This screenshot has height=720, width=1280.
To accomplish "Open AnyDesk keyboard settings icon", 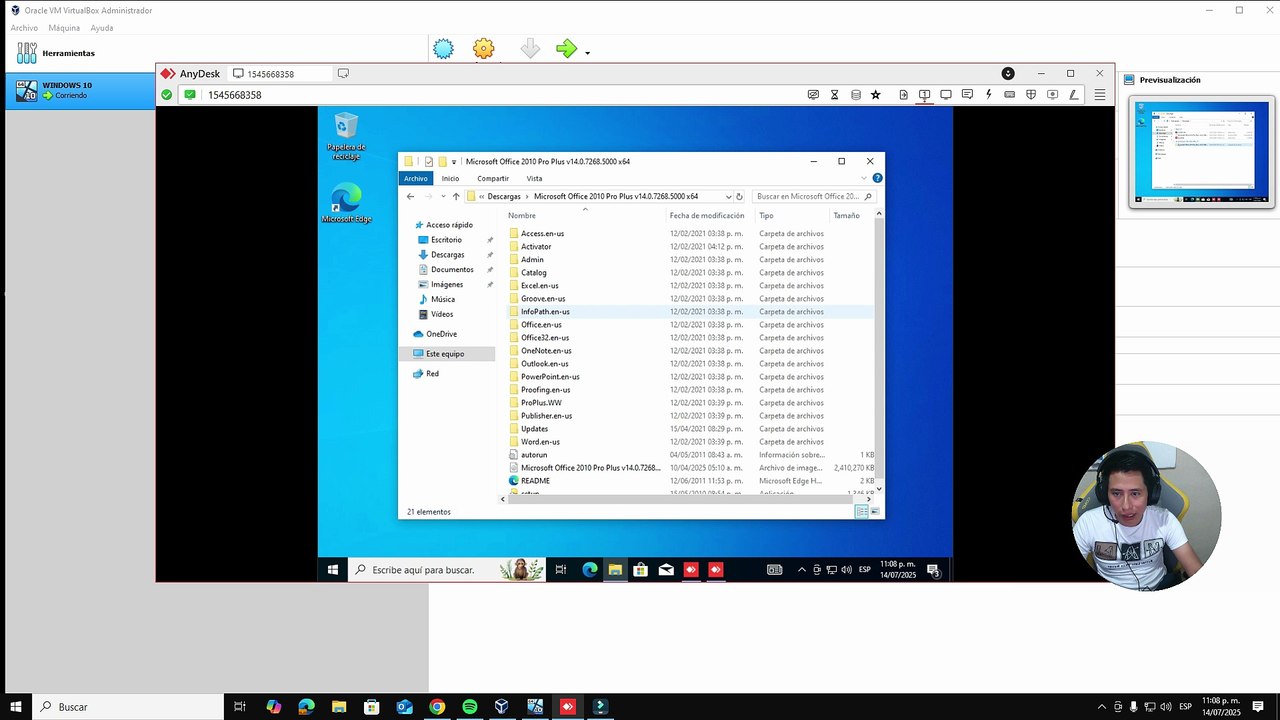I will tap(1010, 95).
